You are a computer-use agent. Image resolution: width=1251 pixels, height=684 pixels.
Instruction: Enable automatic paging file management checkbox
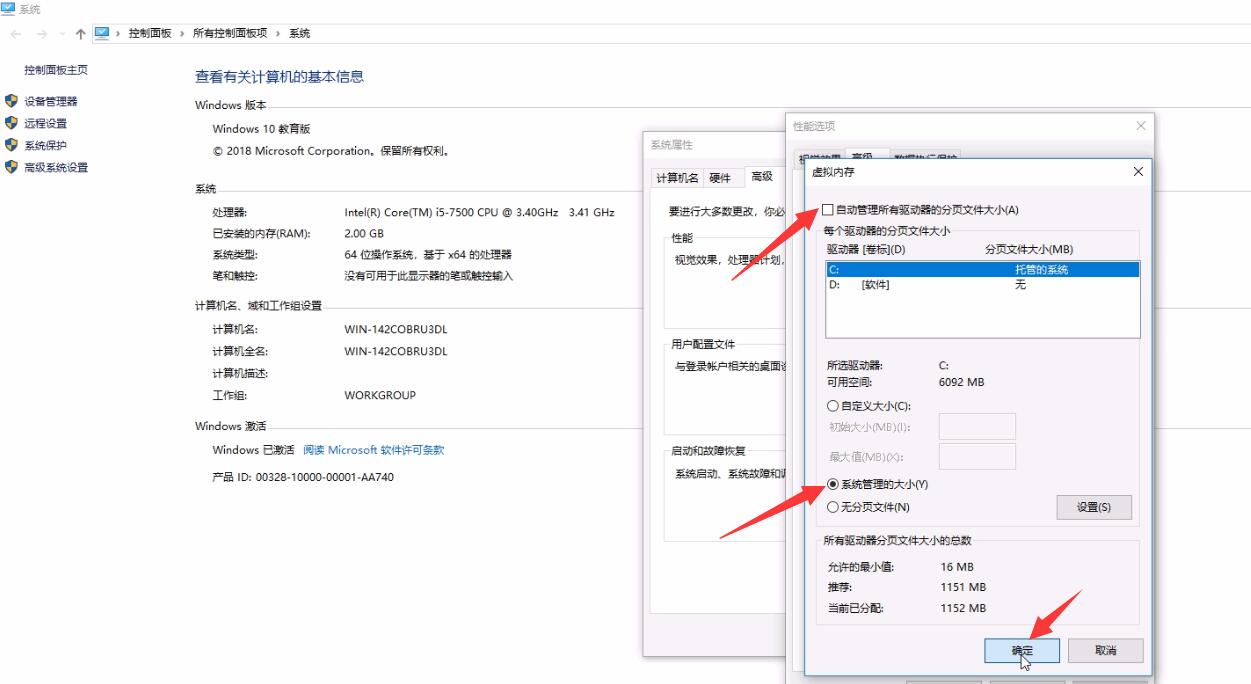click(828, 210)
